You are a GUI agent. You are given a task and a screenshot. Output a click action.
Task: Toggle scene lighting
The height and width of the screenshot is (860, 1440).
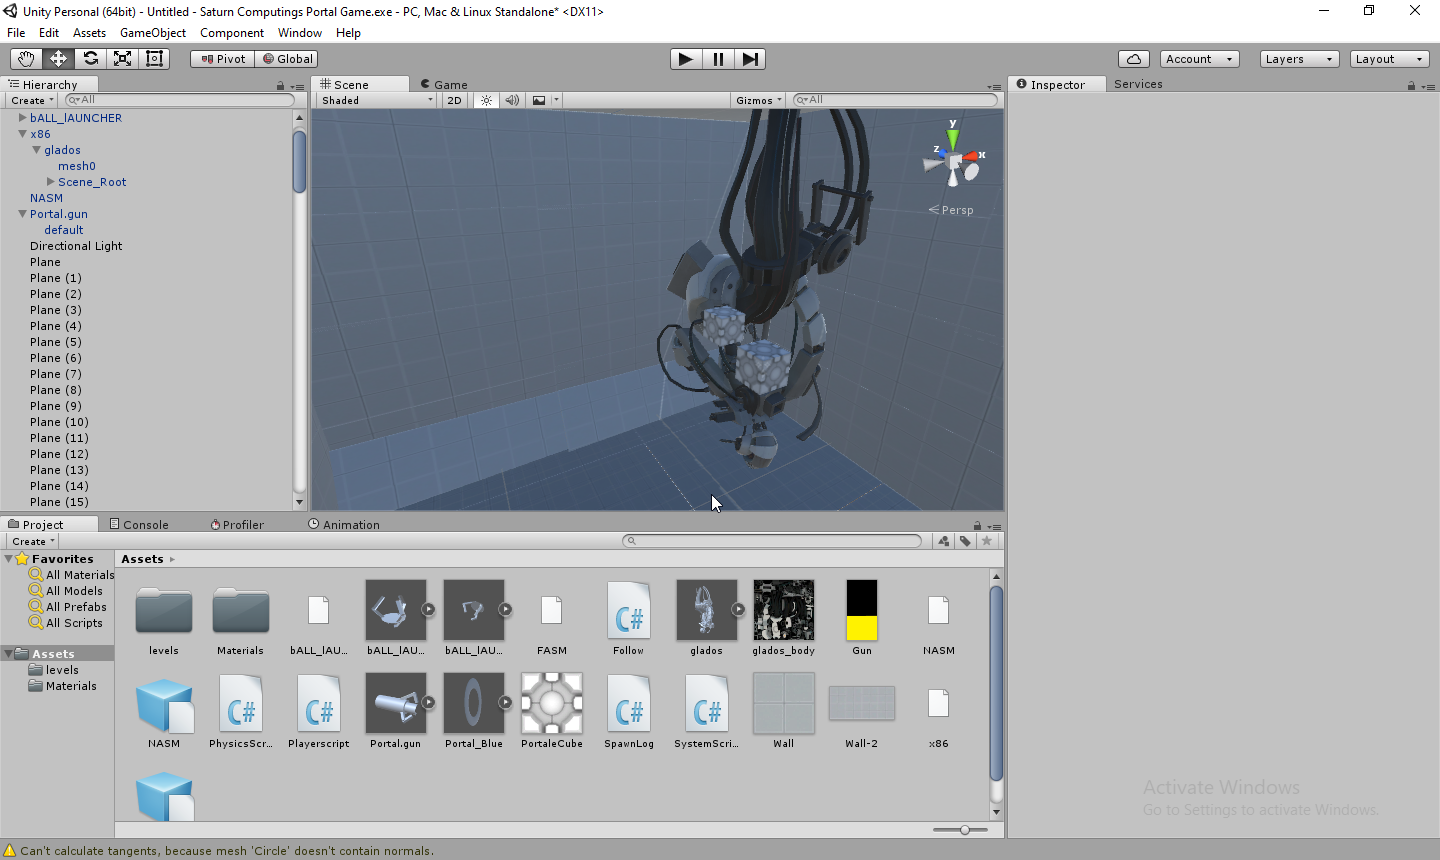[487, 100]
